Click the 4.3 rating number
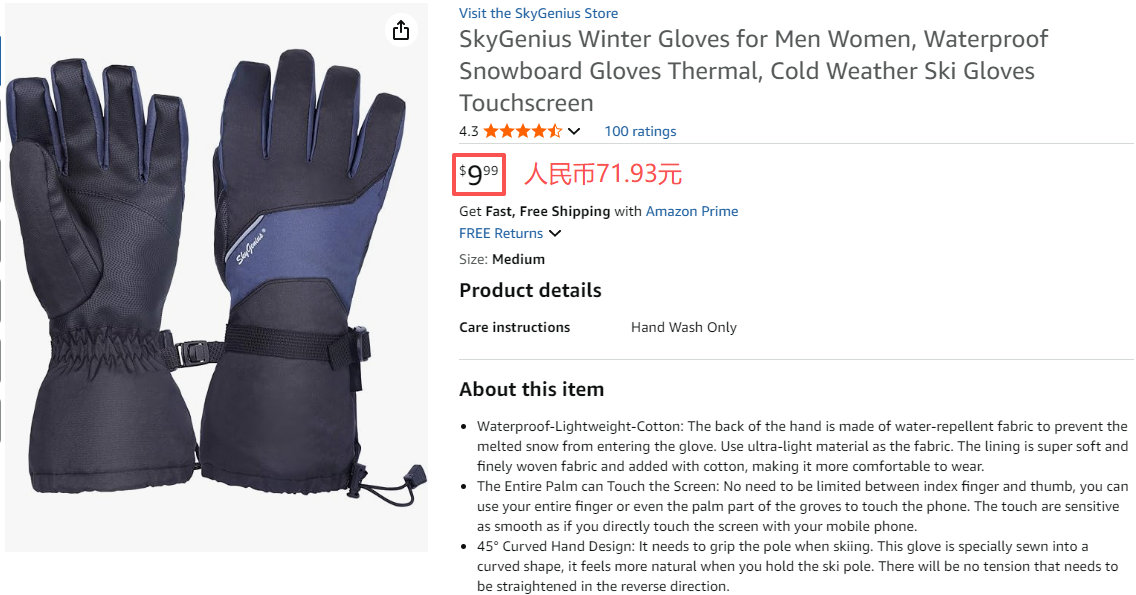Image resolution: width=1136 pixels, height=595 pixels. pyautogui.click(x=468, y=131)
